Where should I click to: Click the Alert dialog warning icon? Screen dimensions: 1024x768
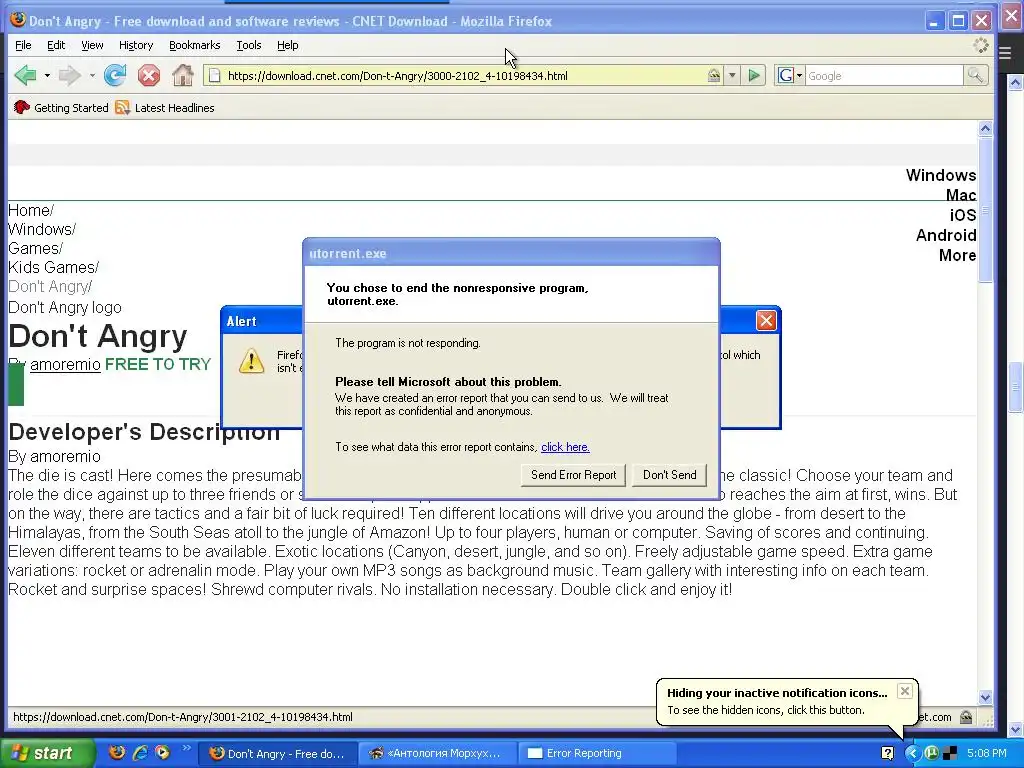pos(251,360)
